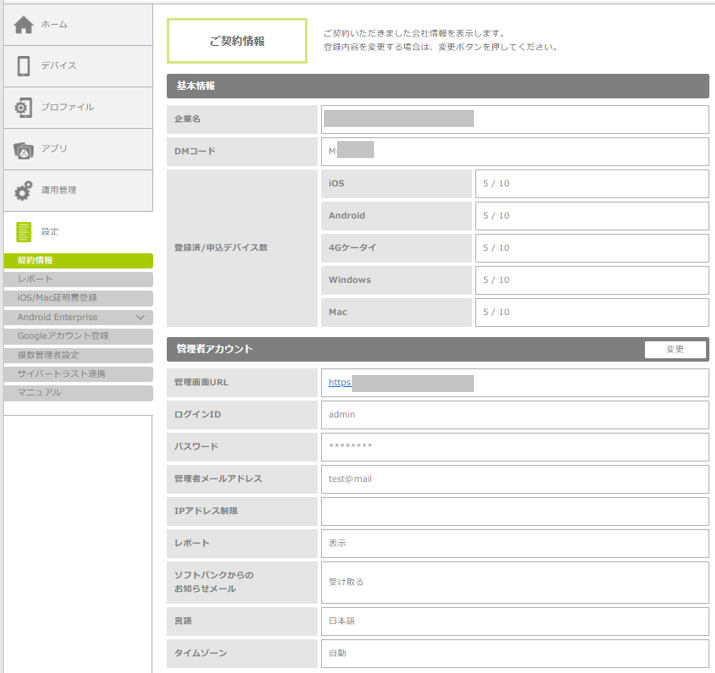Image resolution: width=715 pixels, height=673 pixels.
Task: Click the Device smartphone icon
Action: click(24, 66)
